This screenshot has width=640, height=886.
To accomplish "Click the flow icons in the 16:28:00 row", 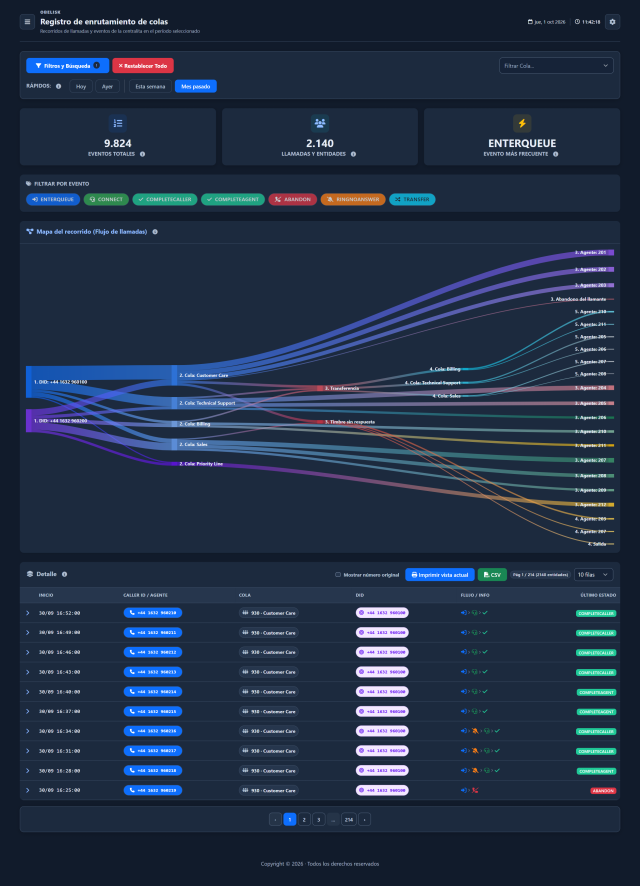I will pyautogui.click(x=480, y=771).
